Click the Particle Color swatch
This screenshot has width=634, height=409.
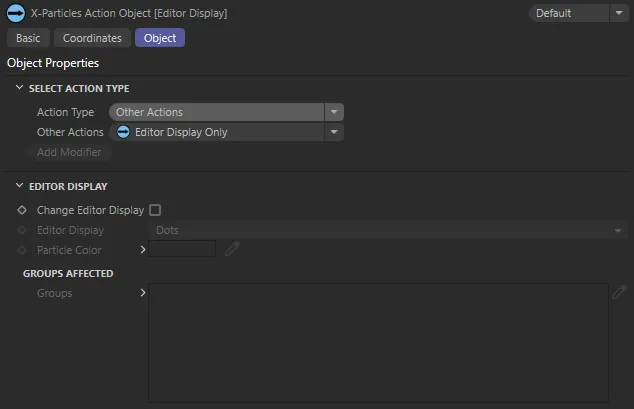182,249
